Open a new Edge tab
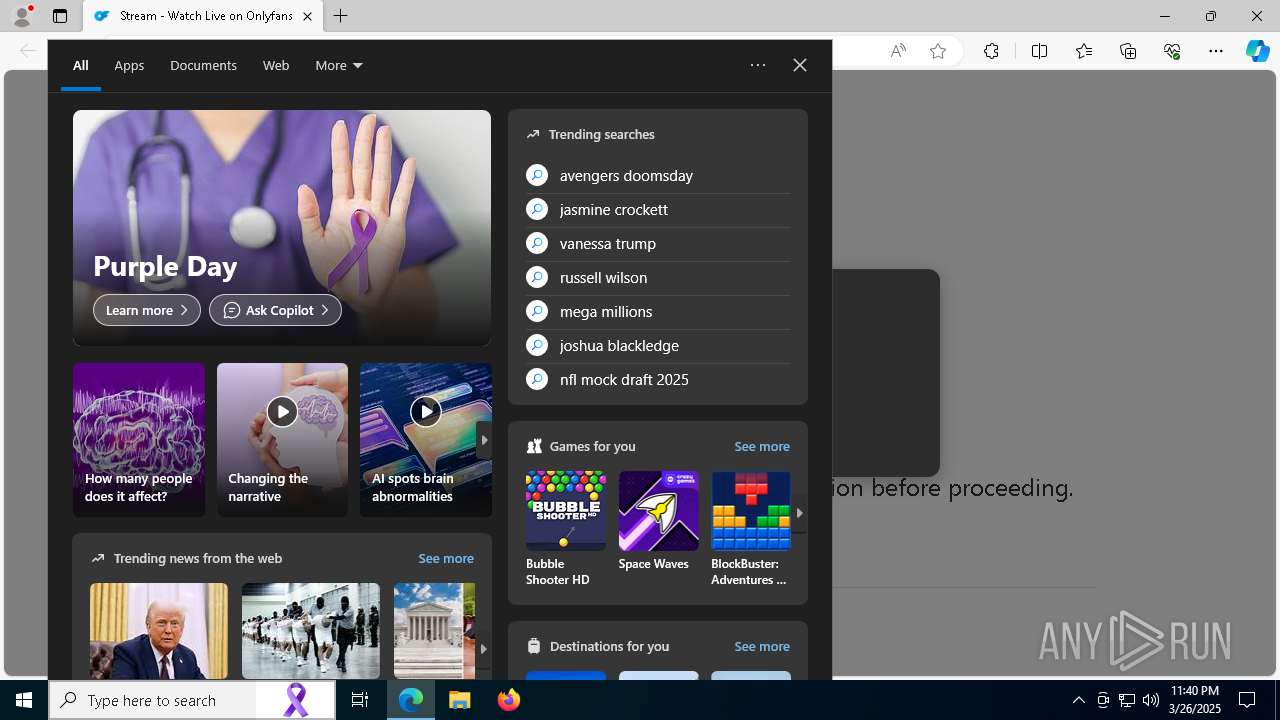Image resolution: width=1280 pixels, height=720 pixels. [341, 16]
